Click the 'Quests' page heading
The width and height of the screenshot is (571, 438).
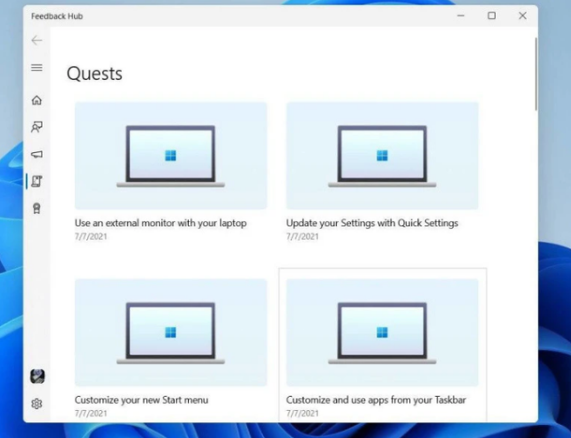click(95, 74)
